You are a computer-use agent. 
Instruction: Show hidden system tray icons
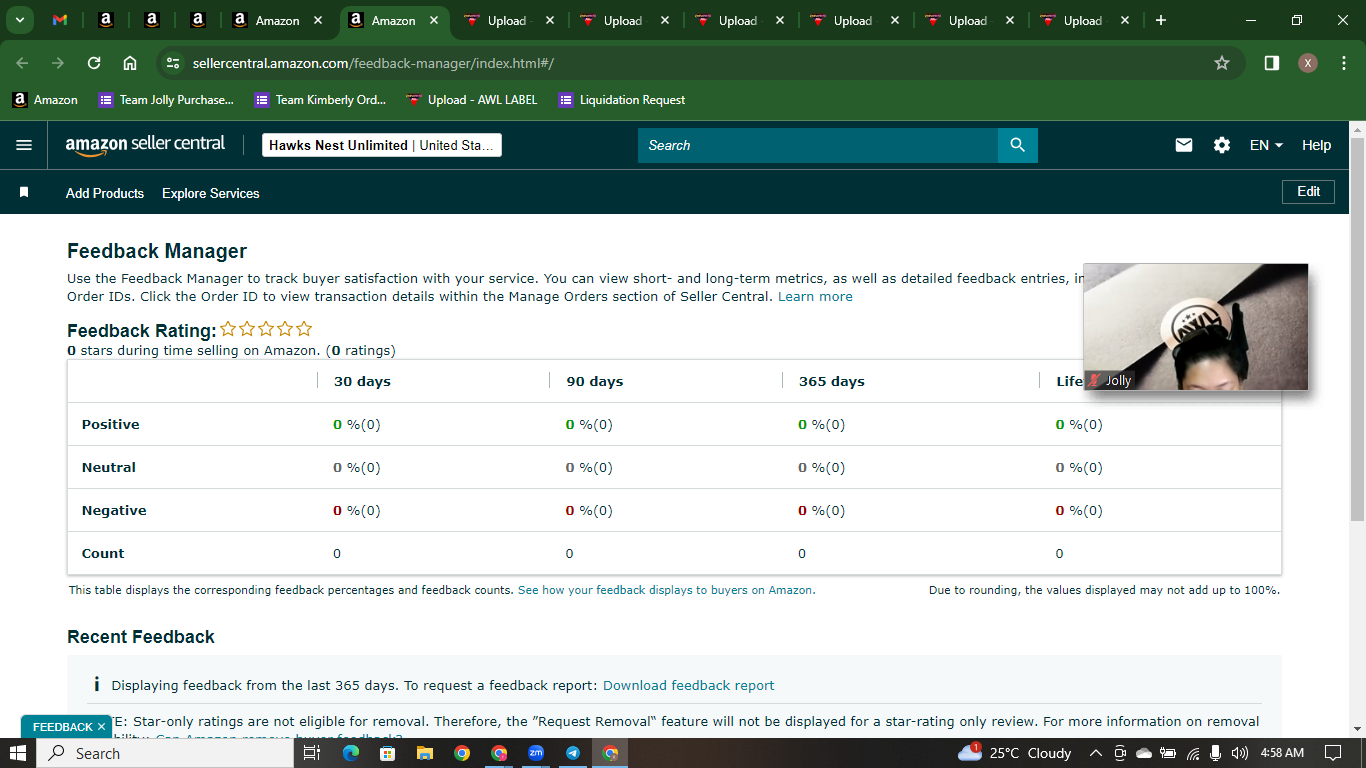1095,753
